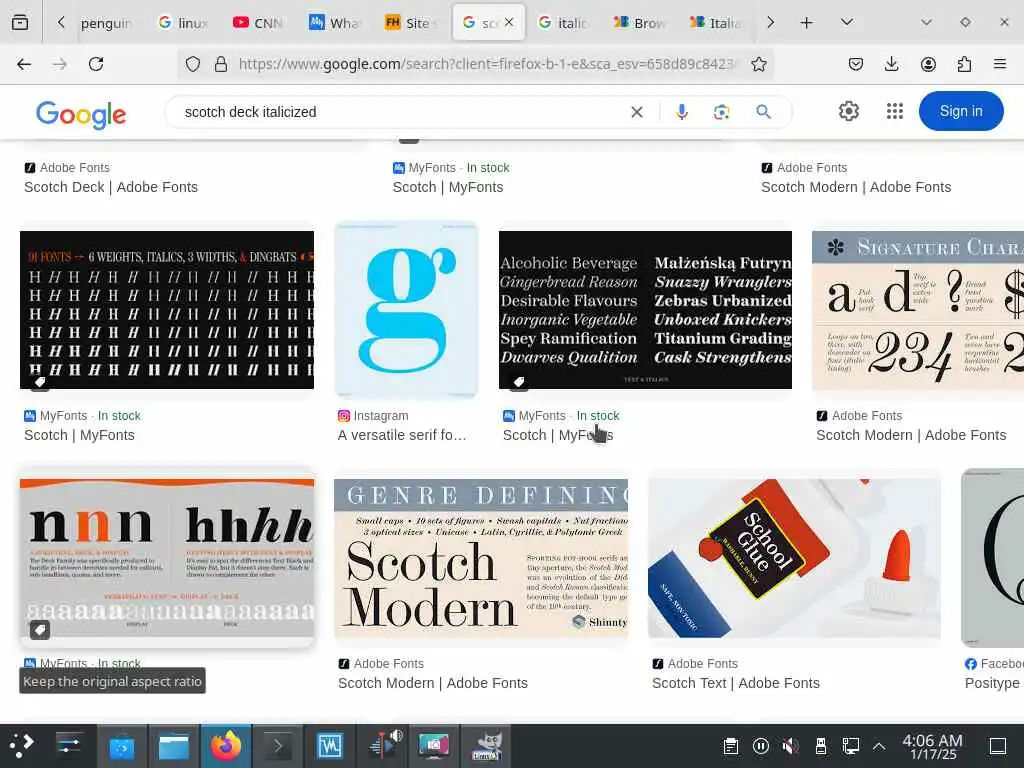
Task: Open Firefox View icon in tab bar
Action: click(x=20, y=22)
